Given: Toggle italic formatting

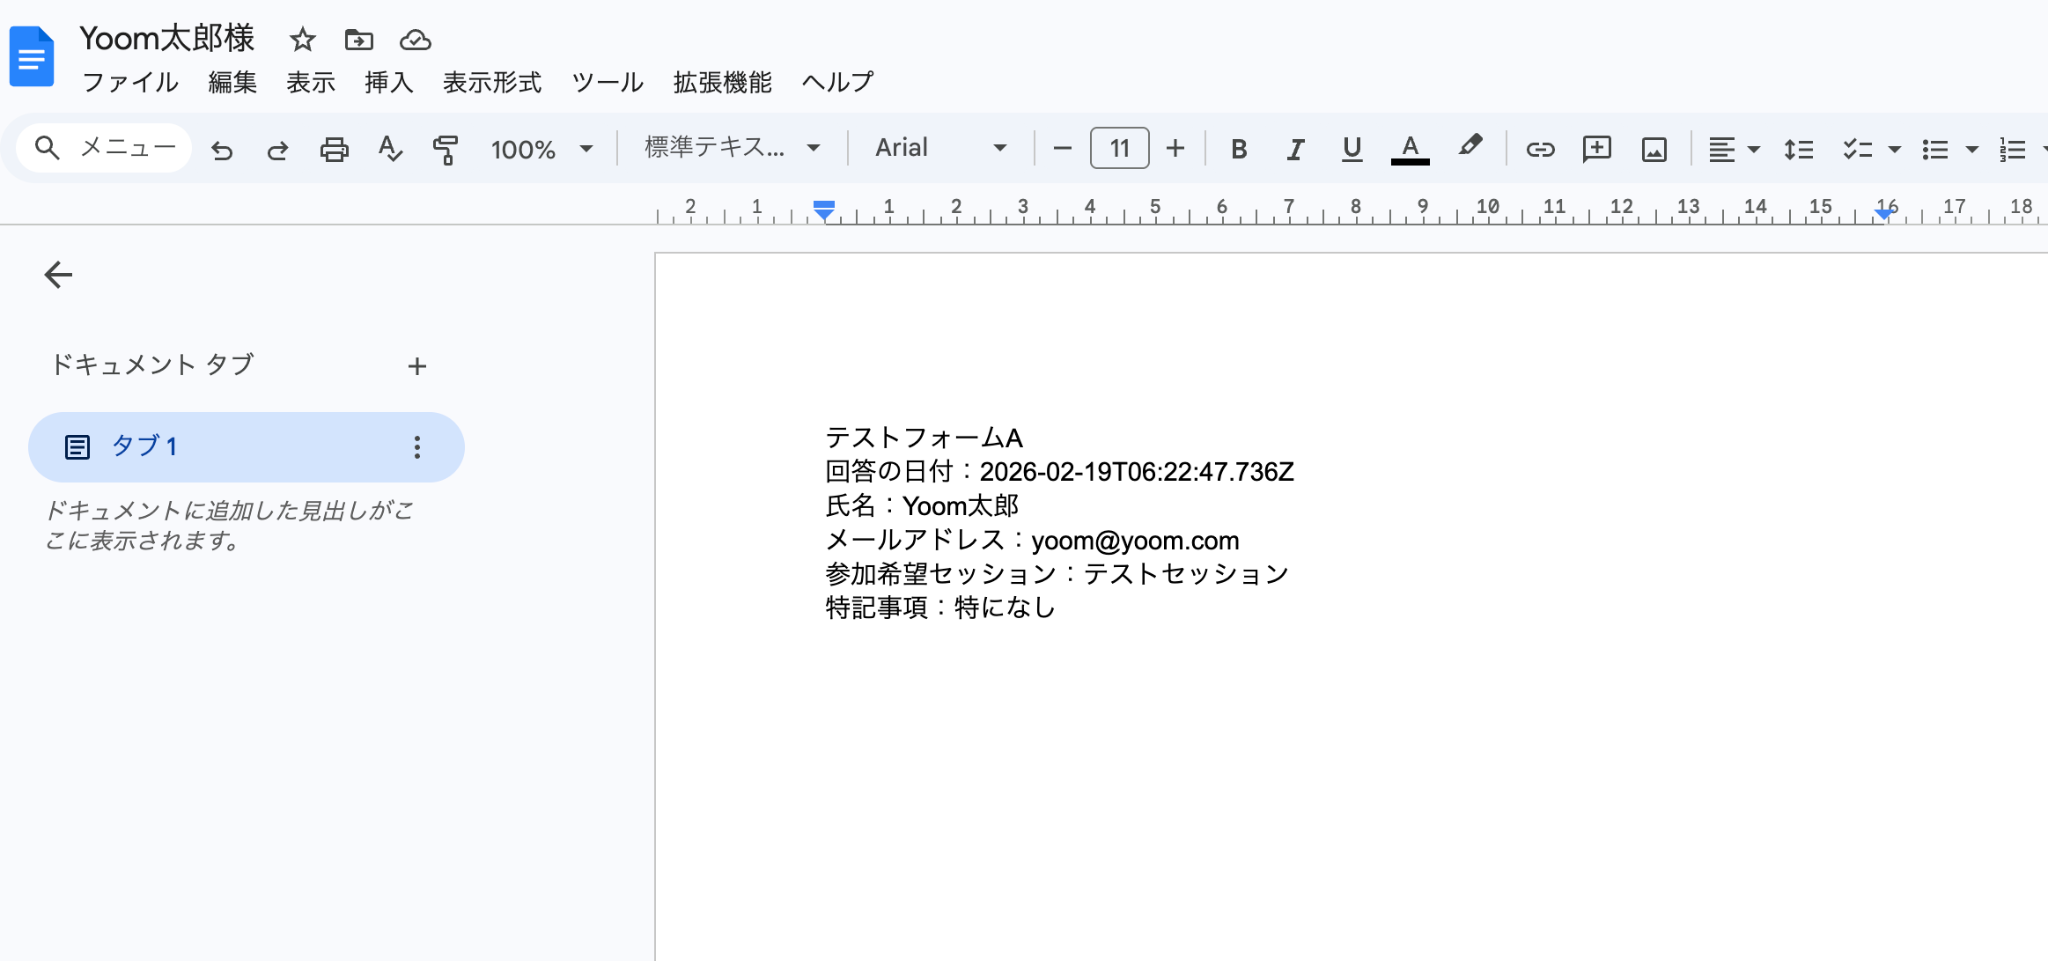Looking at the screenshot, I should 1295,150.
